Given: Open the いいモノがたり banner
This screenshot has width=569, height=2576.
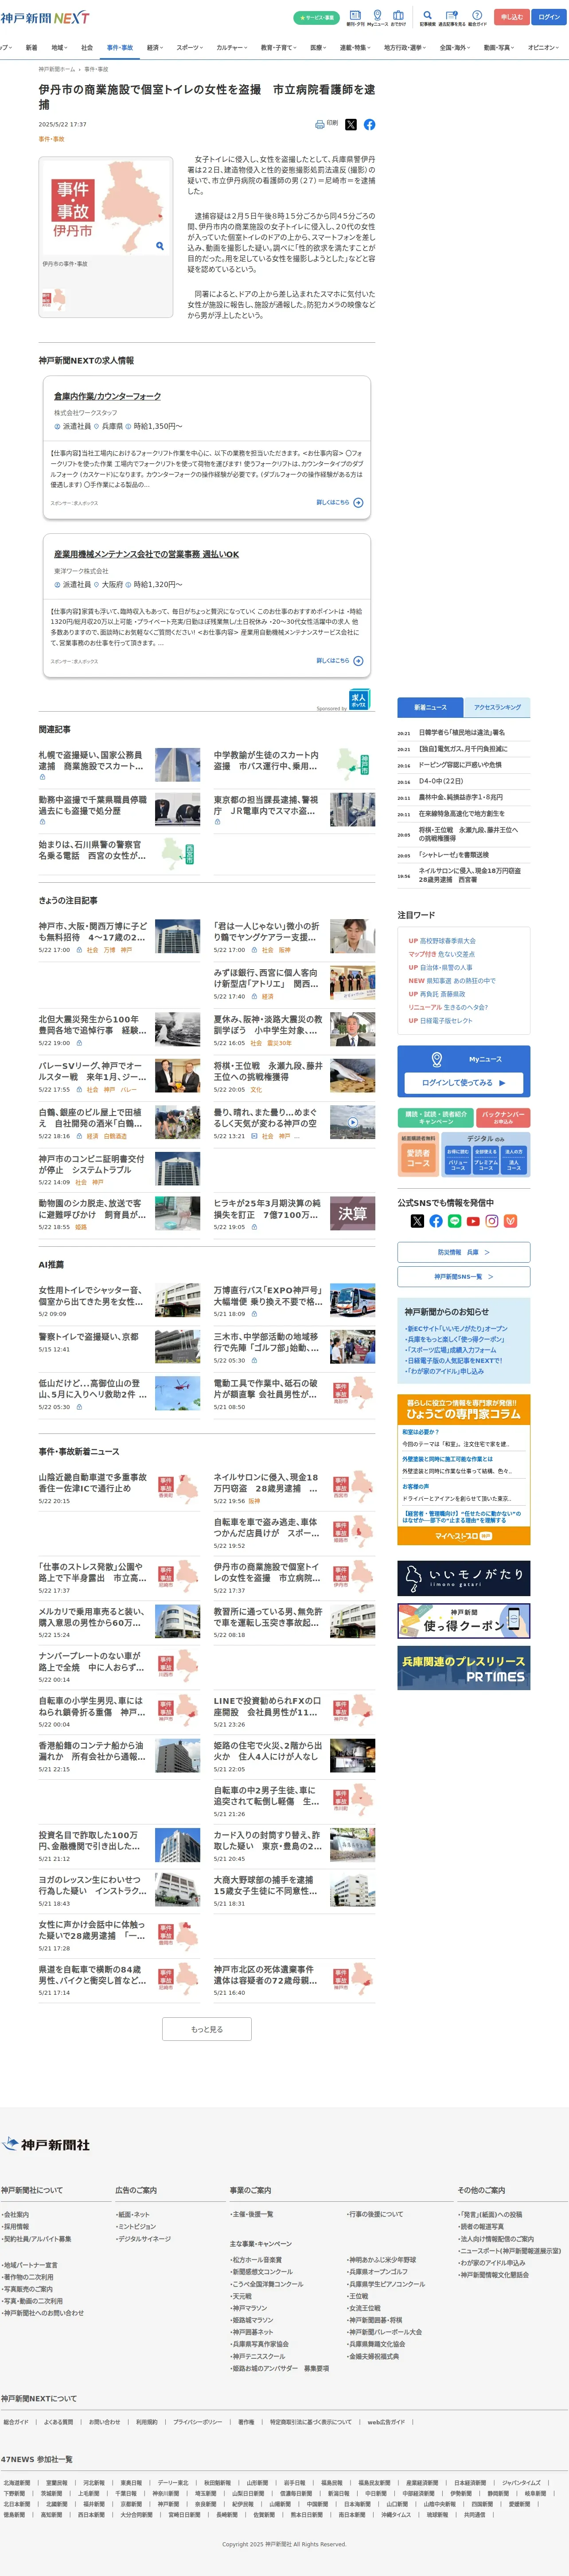Looking at the screenshot, I should click(x=464, y=1577).
